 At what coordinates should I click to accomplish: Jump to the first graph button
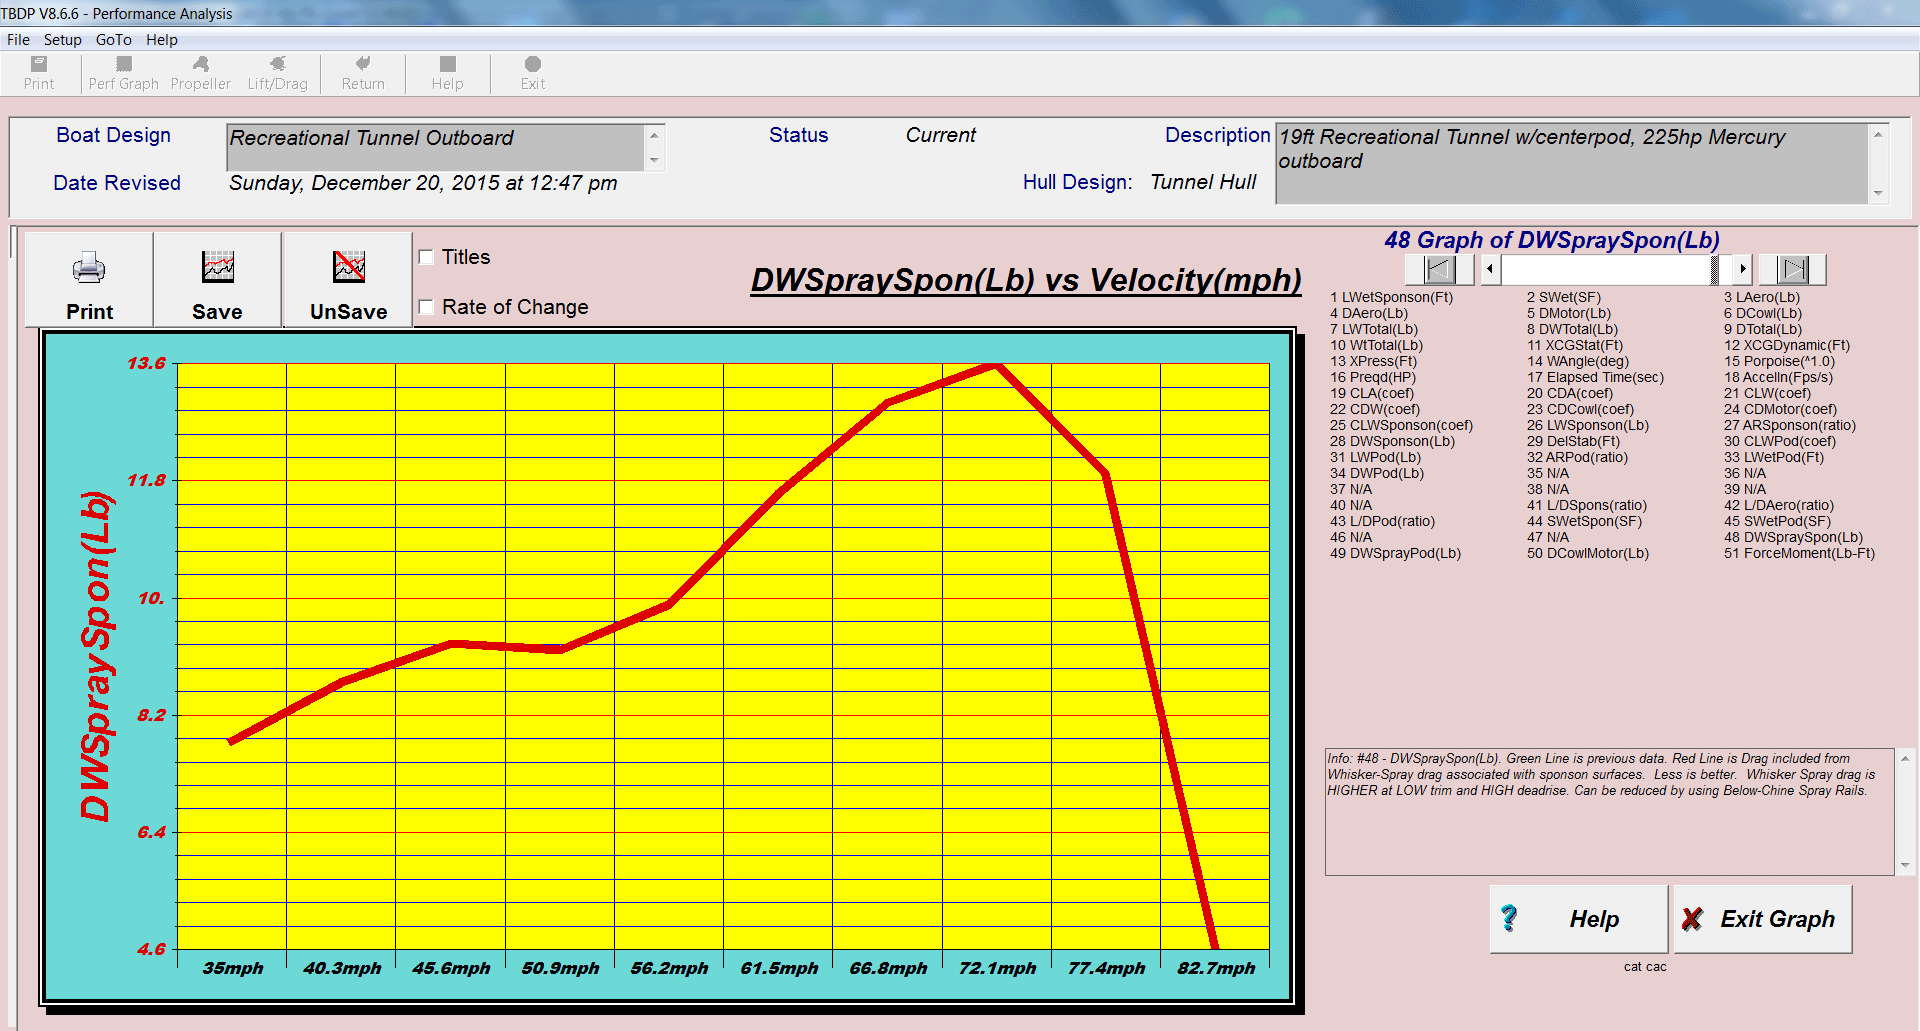[1439, 269]
